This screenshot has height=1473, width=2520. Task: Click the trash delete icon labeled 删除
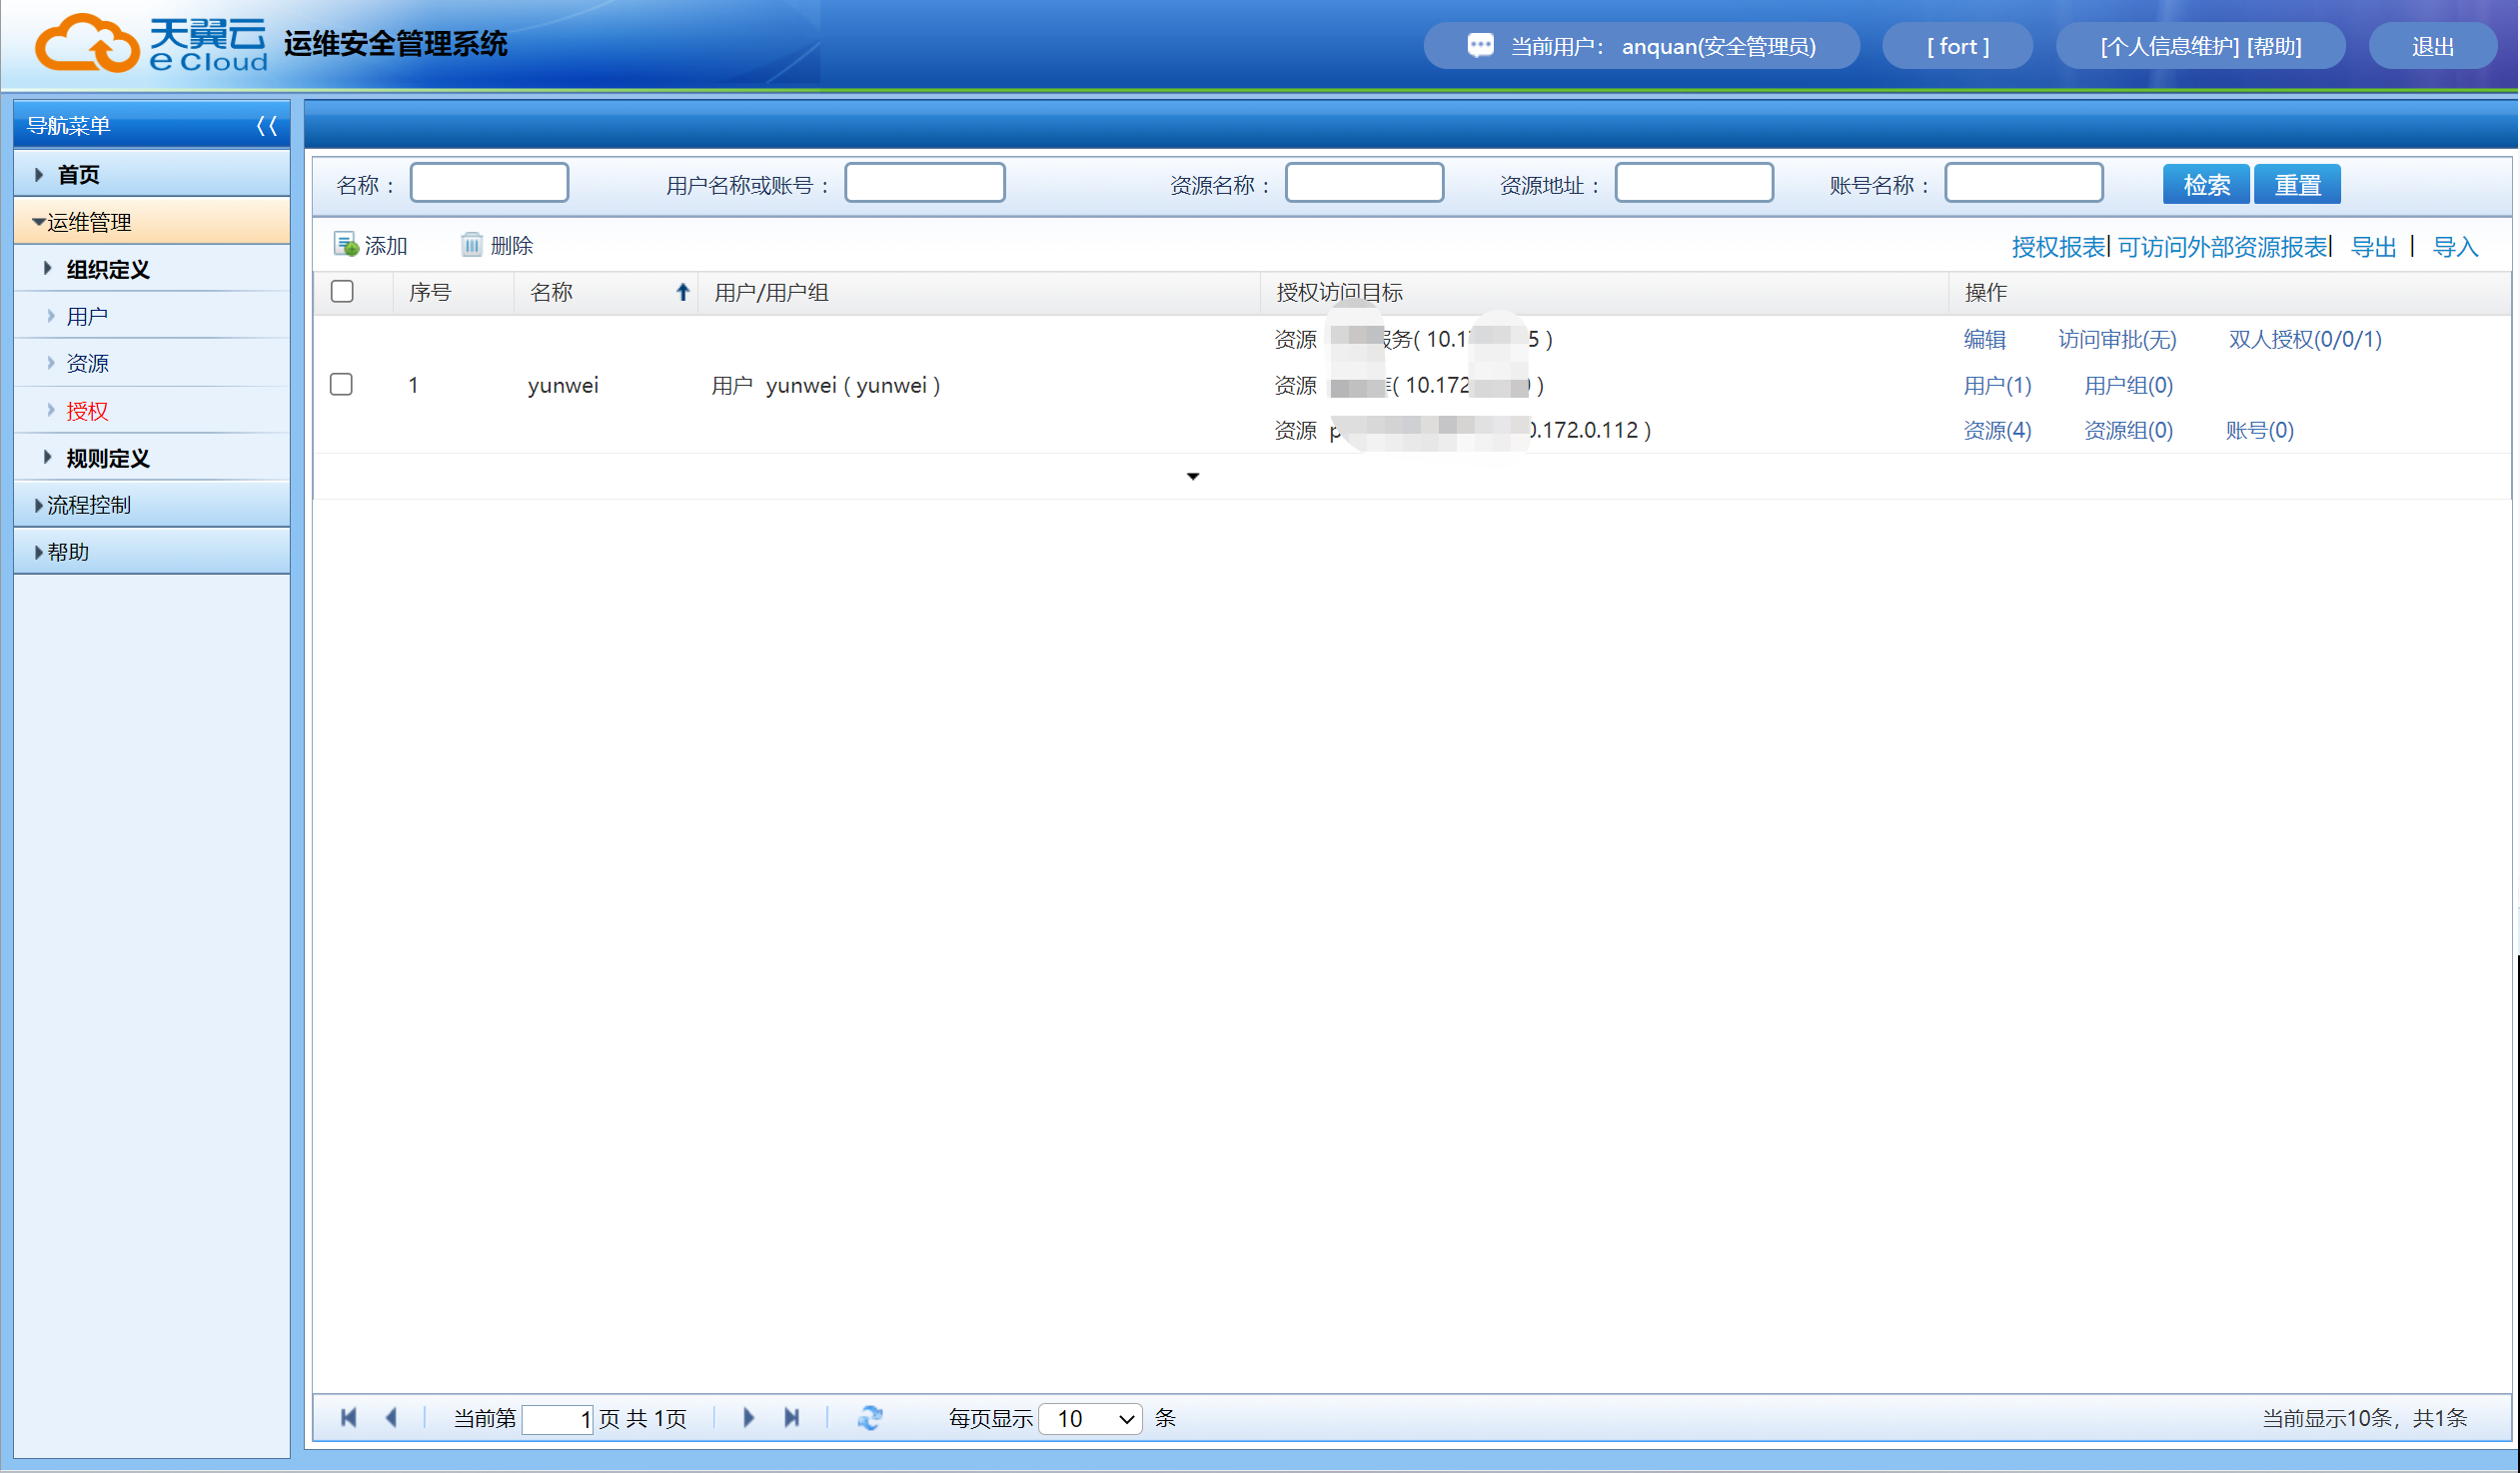[x=471, y=245]
